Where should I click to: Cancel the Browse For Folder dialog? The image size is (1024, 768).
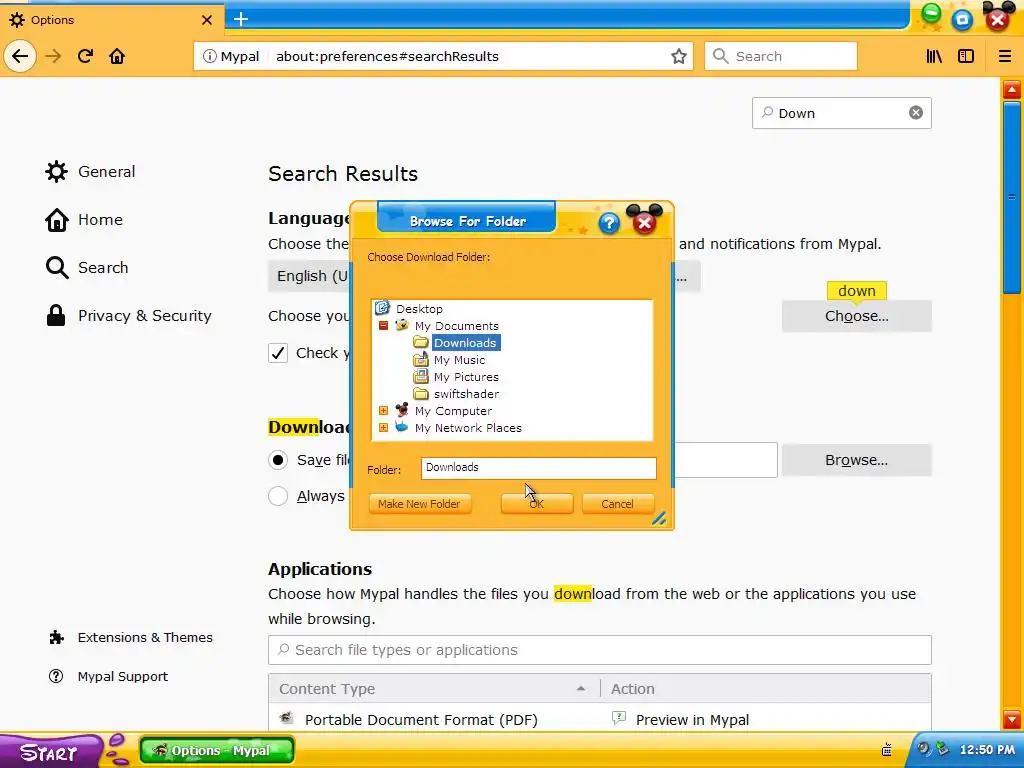[x=617, y=504]
